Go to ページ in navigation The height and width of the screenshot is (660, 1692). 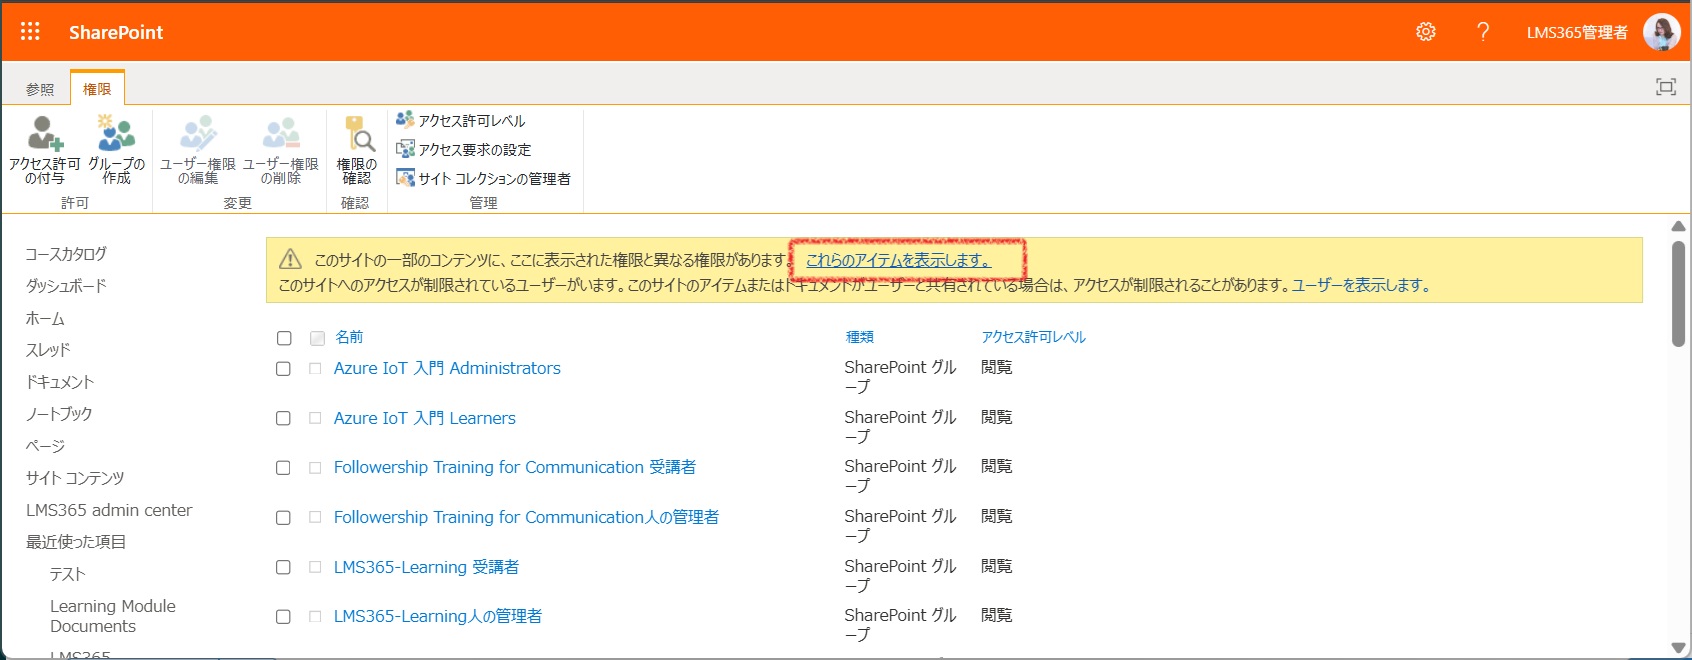click(x=45, y=446)
